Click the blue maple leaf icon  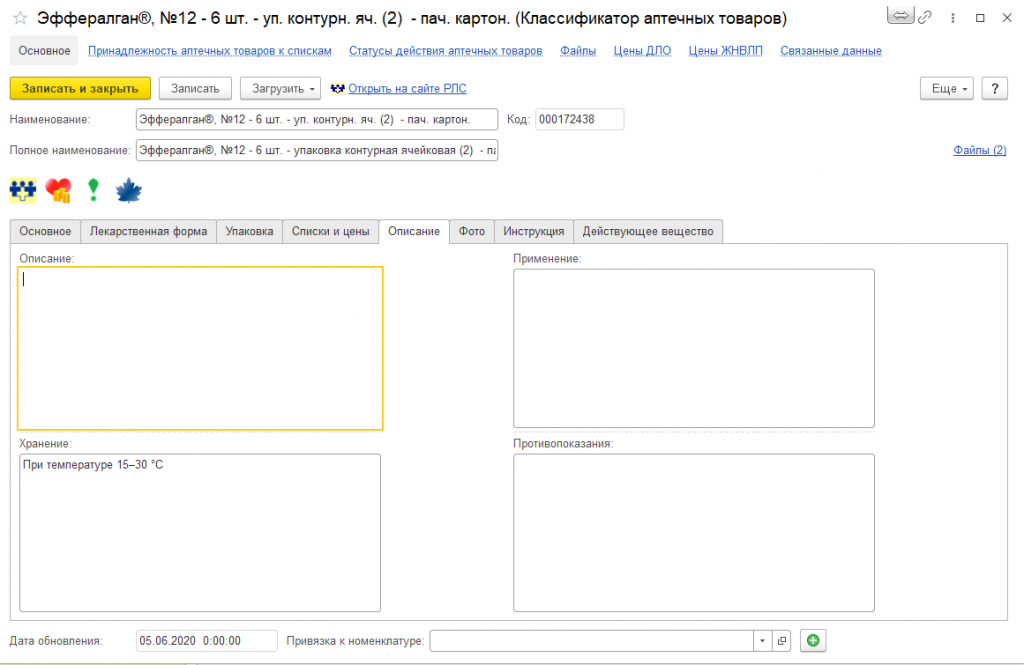[x=129, y=191]
